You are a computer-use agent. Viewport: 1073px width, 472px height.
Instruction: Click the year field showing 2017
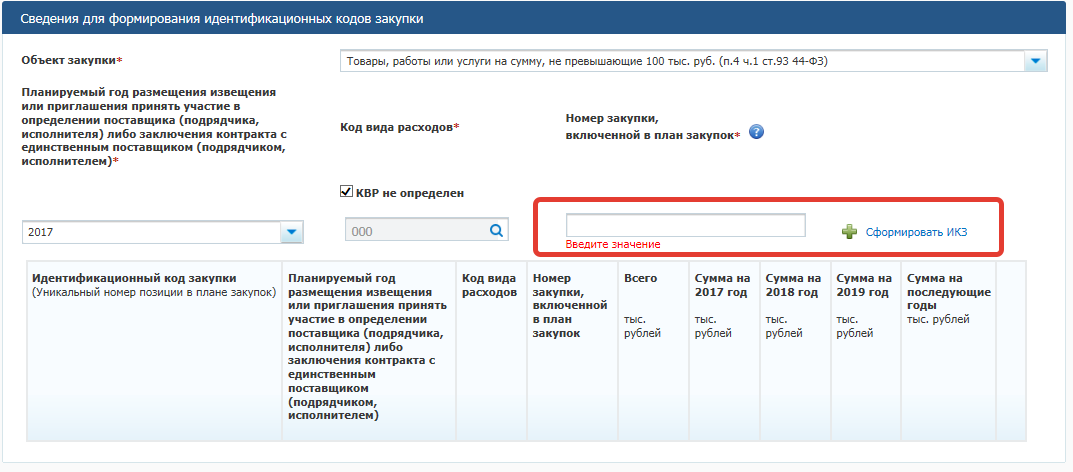(x=150, y=232)
